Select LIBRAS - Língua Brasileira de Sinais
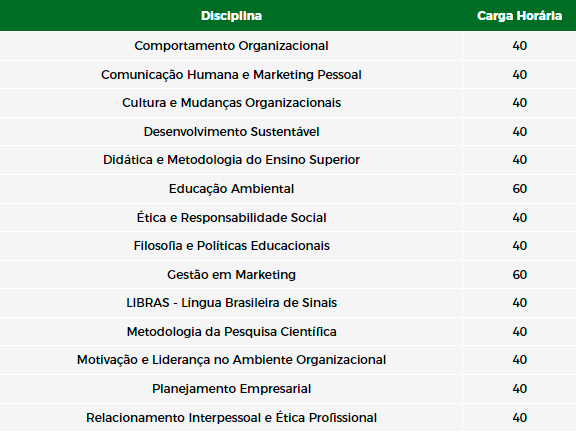The height and width of the screenshot is (432, 576). pos(231,303)
